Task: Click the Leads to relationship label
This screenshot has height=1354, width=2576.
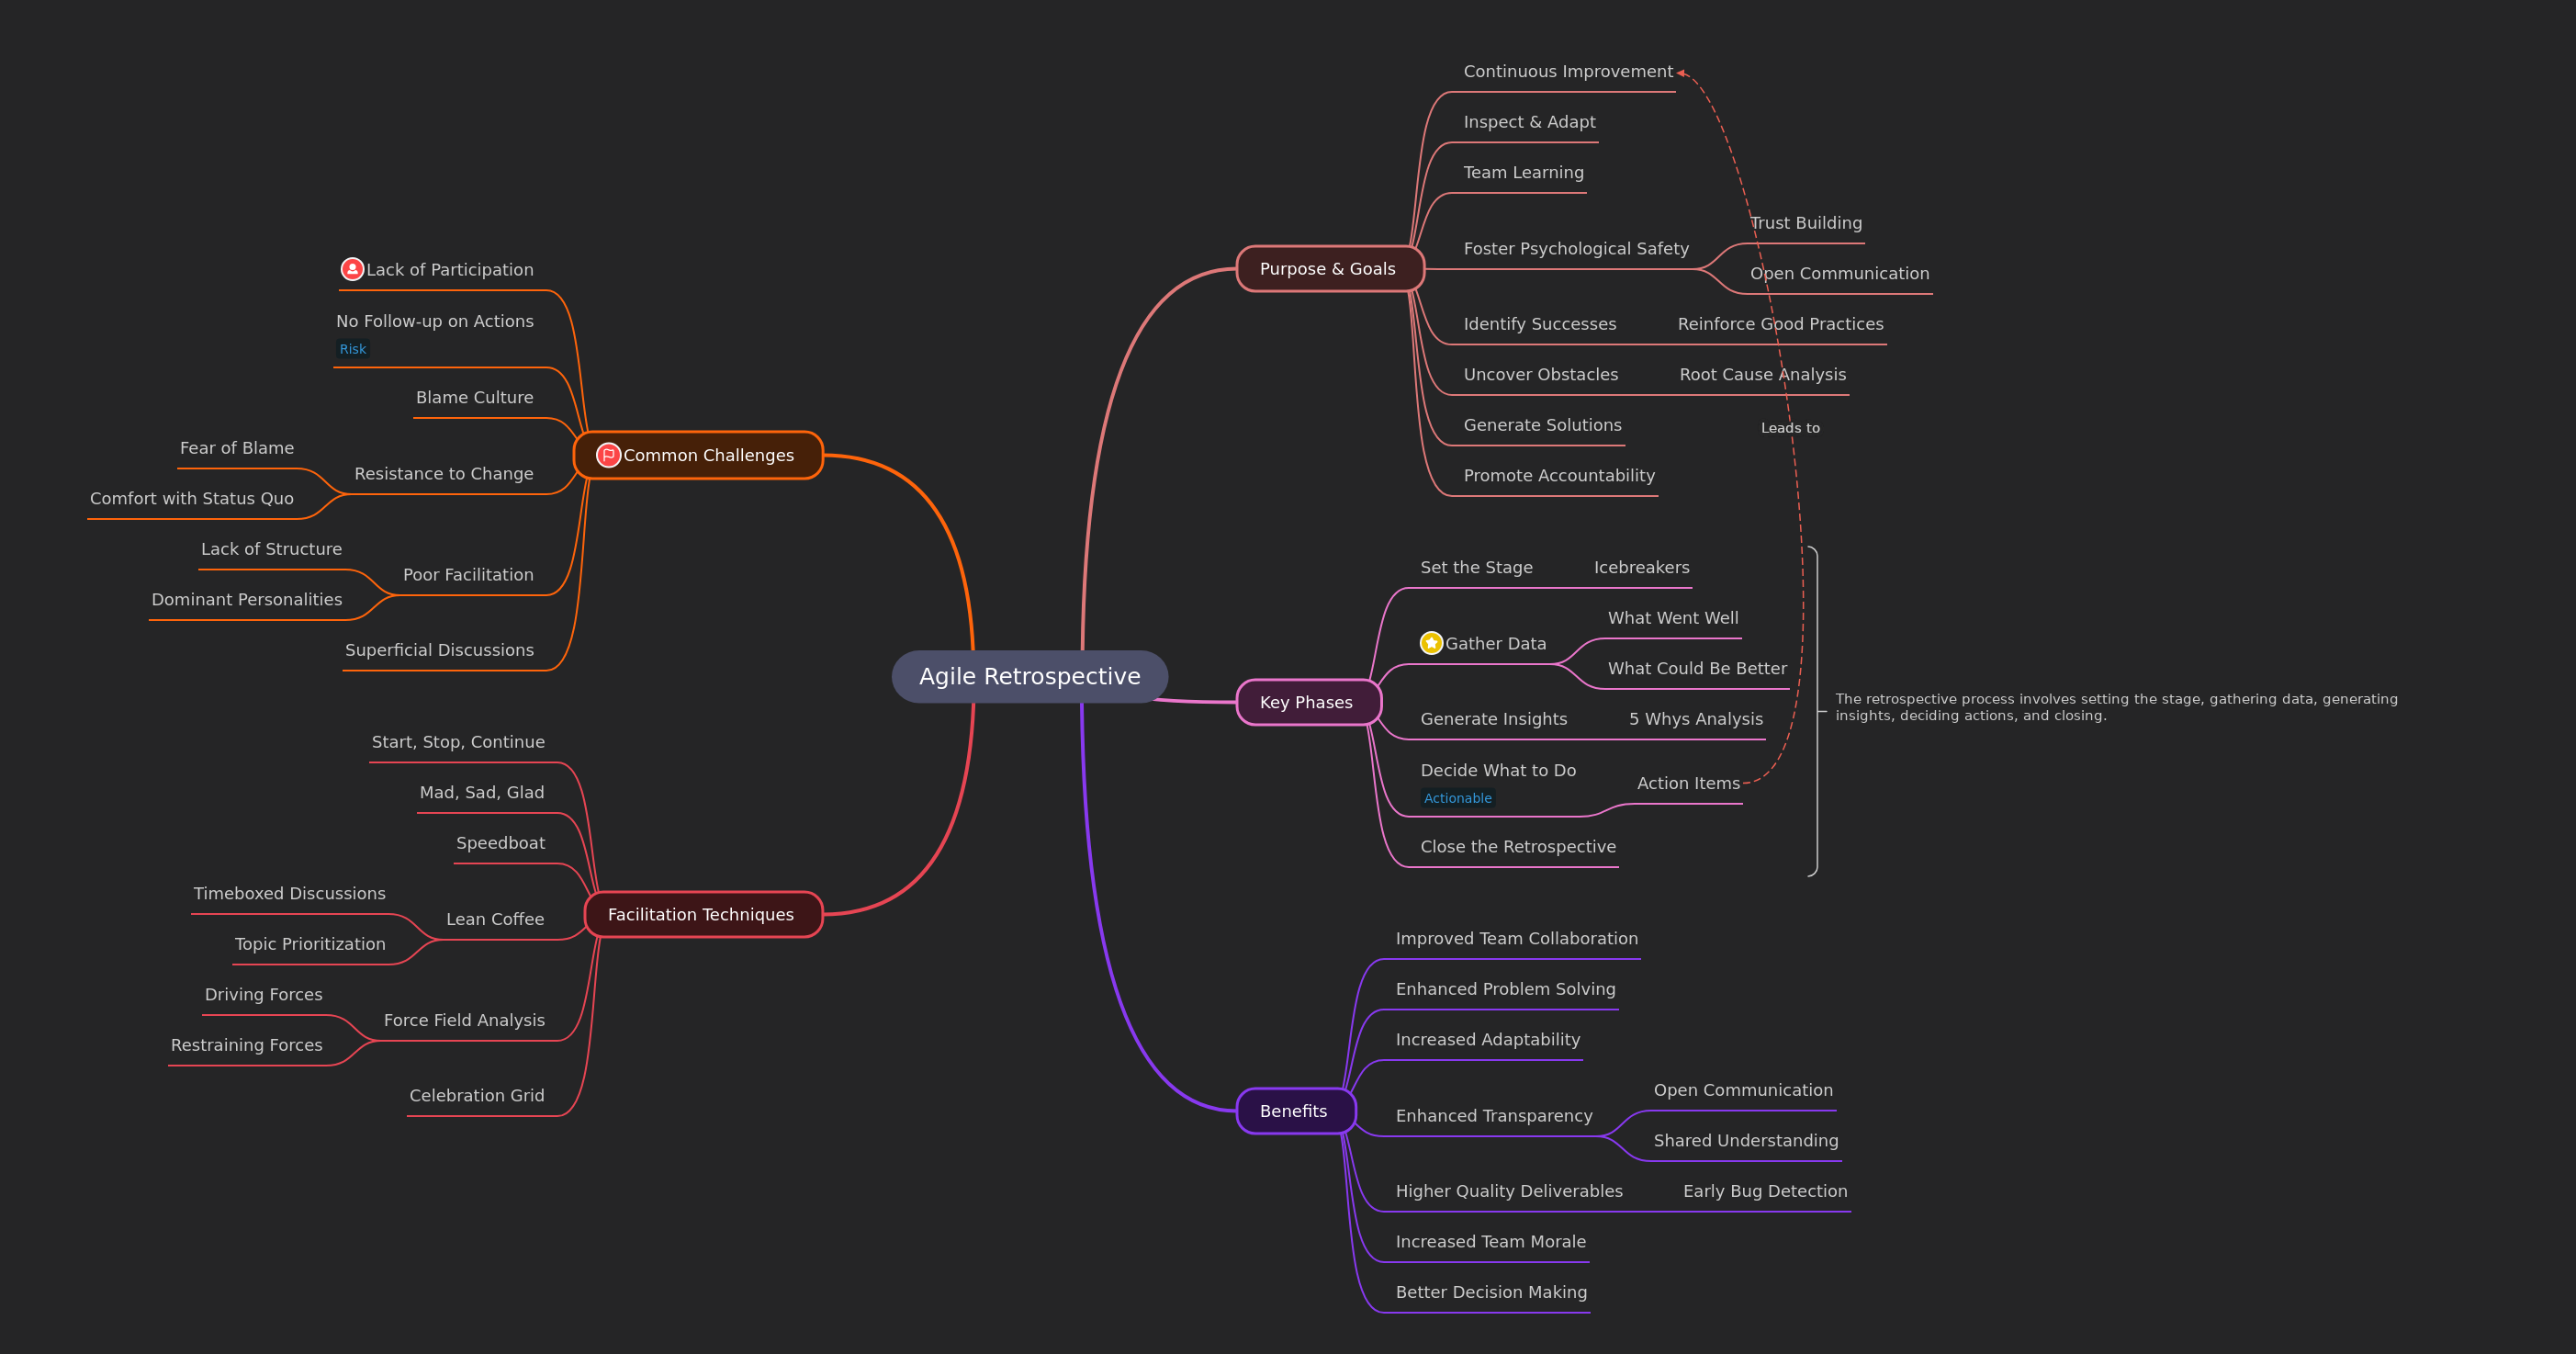Action: [1790, 428]
